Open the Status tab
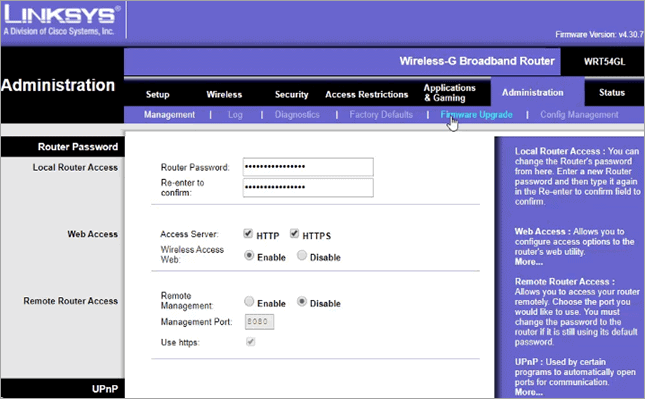 (612, 92)
